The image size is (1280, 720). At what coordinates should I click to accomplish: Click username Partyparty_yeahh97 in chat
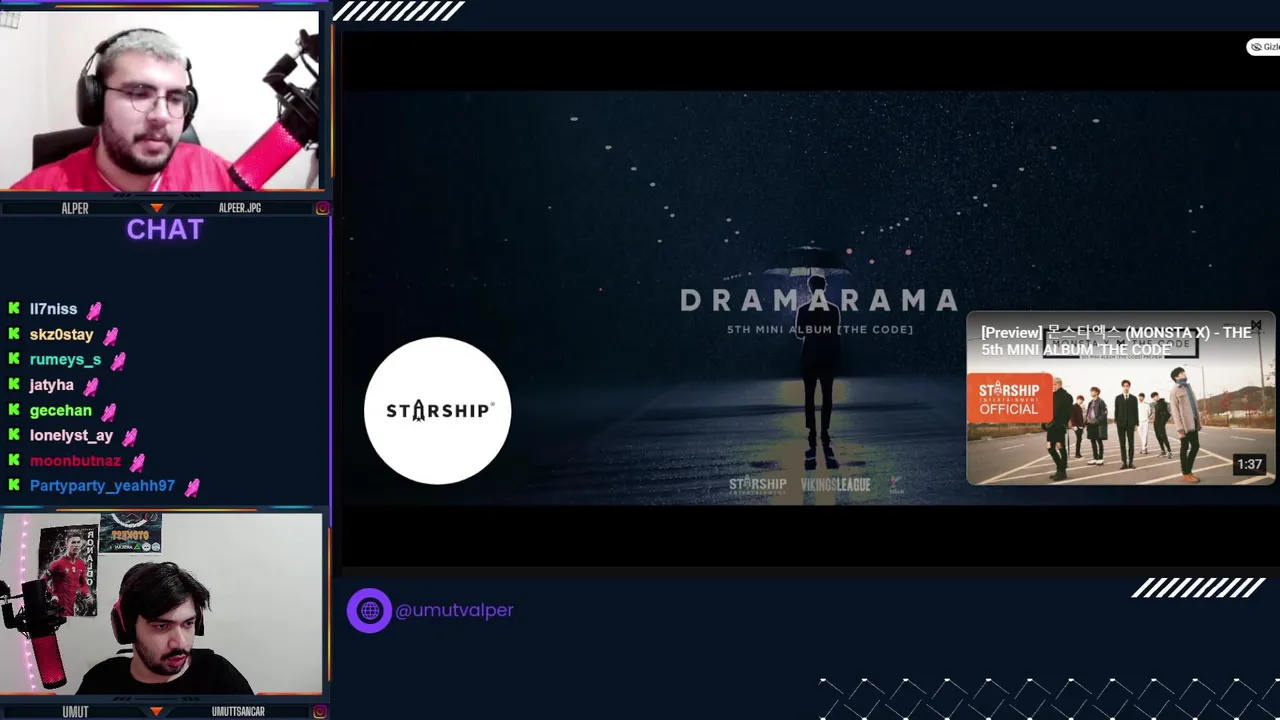pos(102,485)
